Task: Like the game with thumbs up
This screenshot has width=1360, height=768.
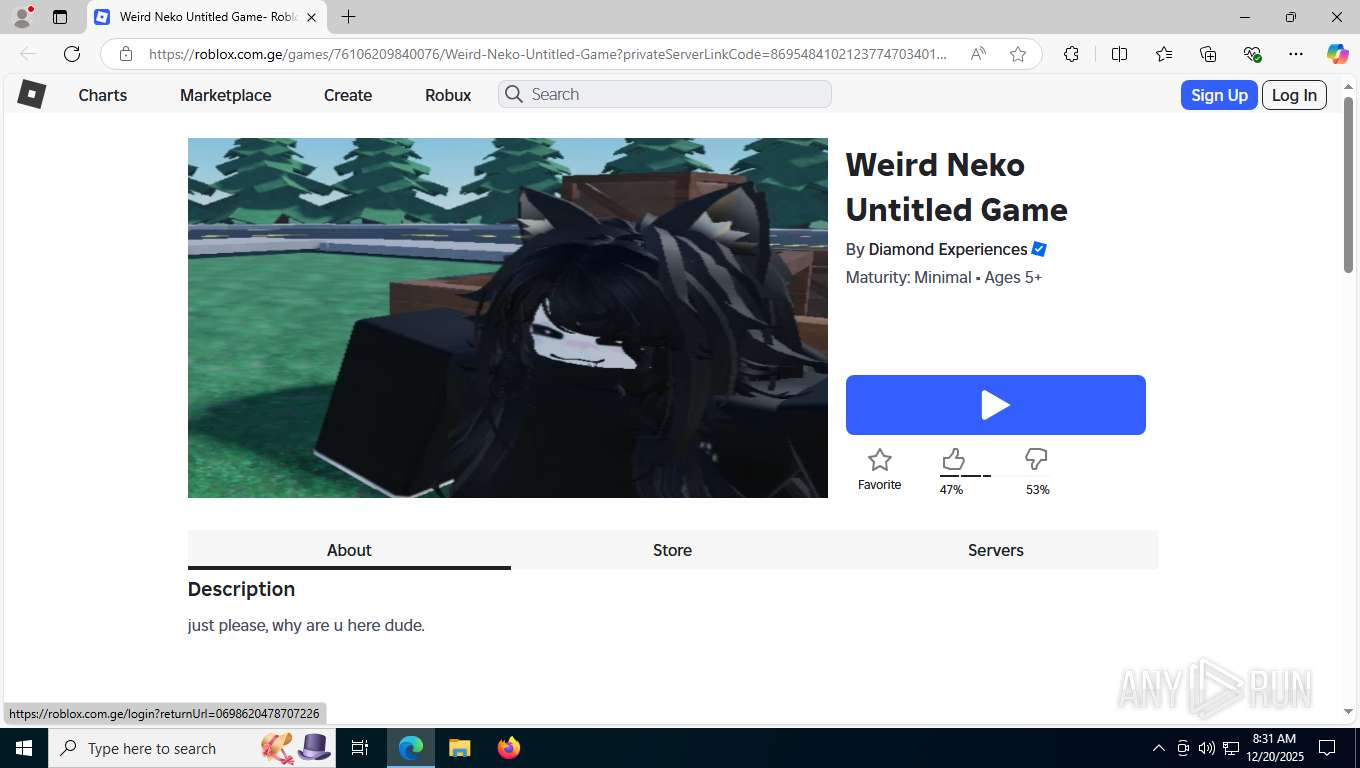Action: [x=953, y=459]
